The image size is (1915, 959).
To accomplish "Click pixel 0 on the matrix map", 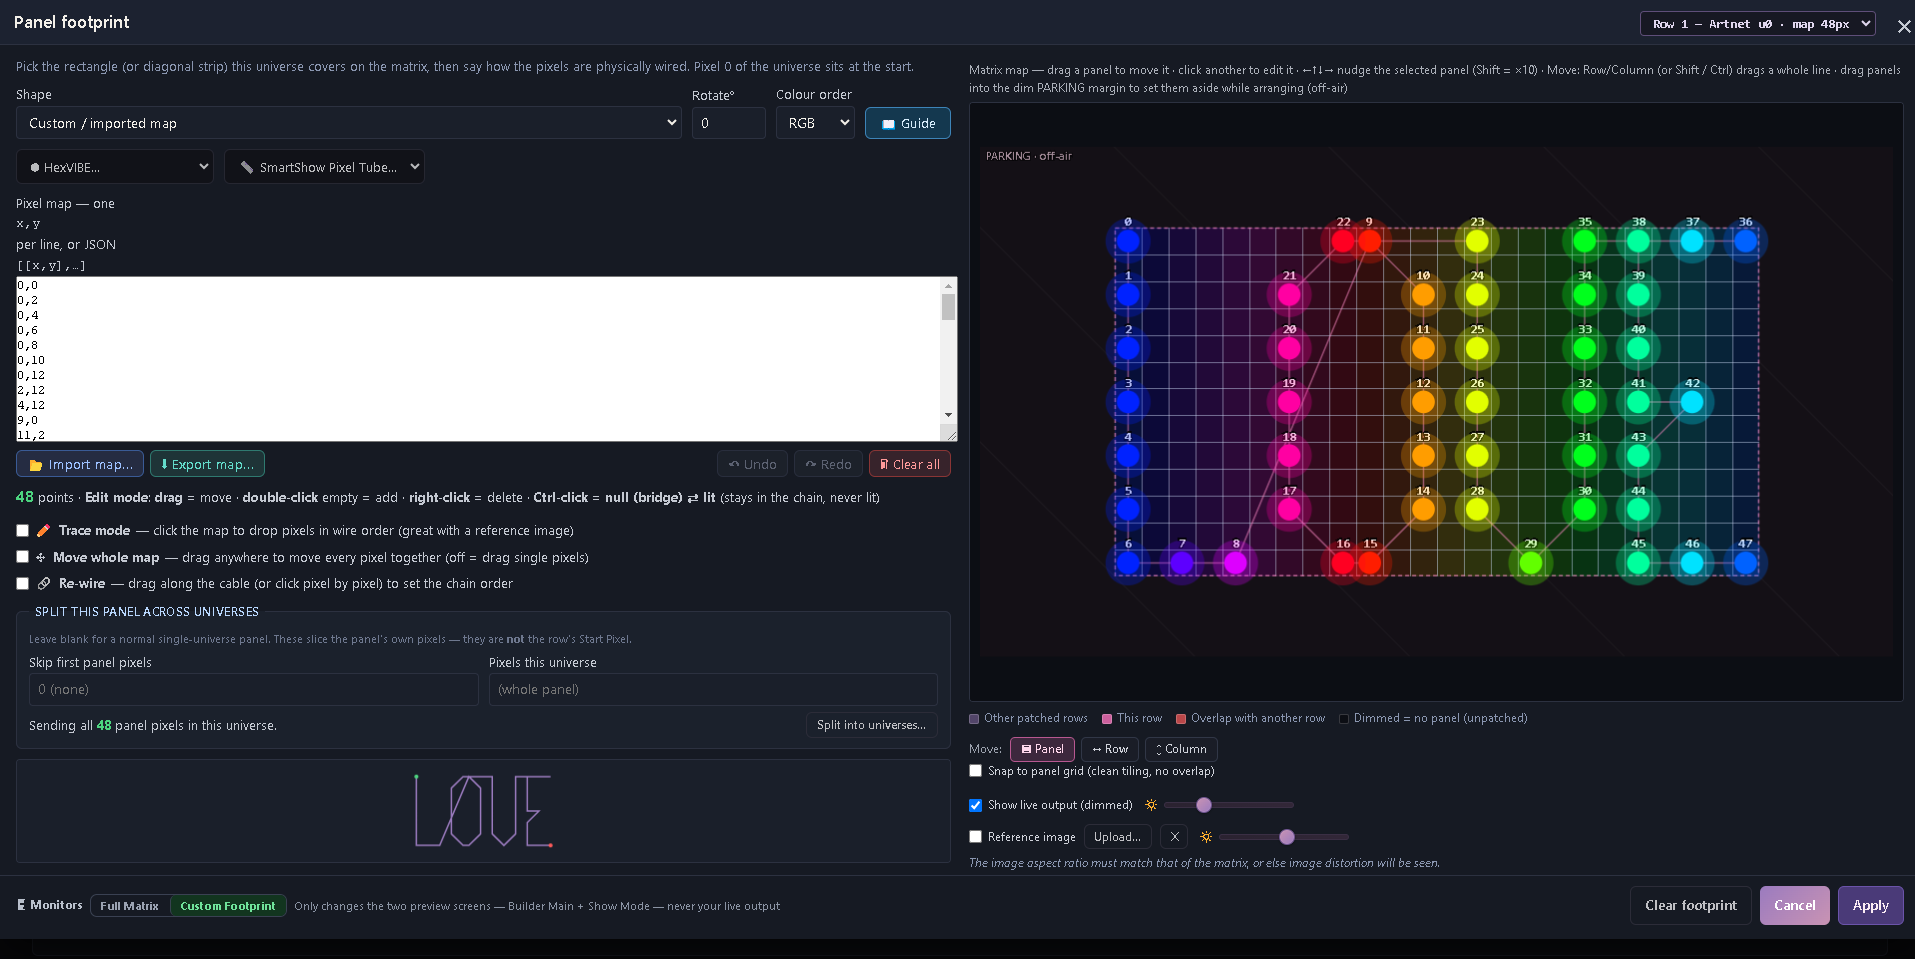I will [x=1128, y=241].
